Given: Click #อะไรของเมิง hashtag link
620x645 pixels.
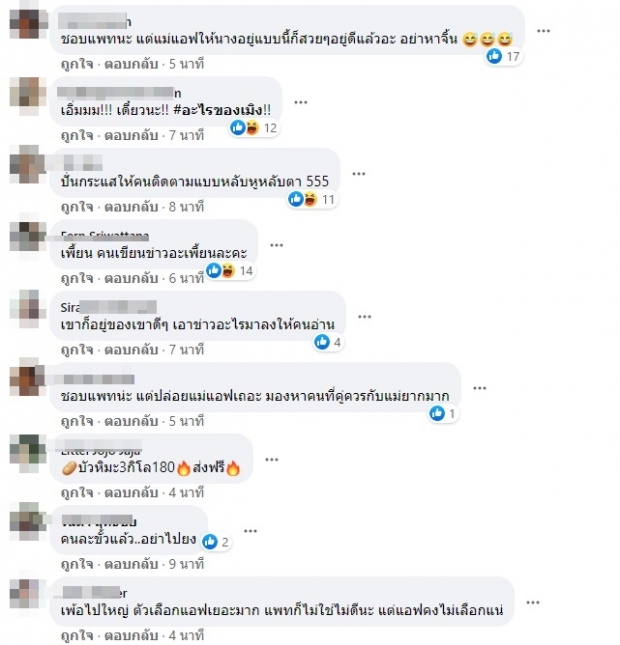Looking at the screenshot, I should tap(218, 111).
